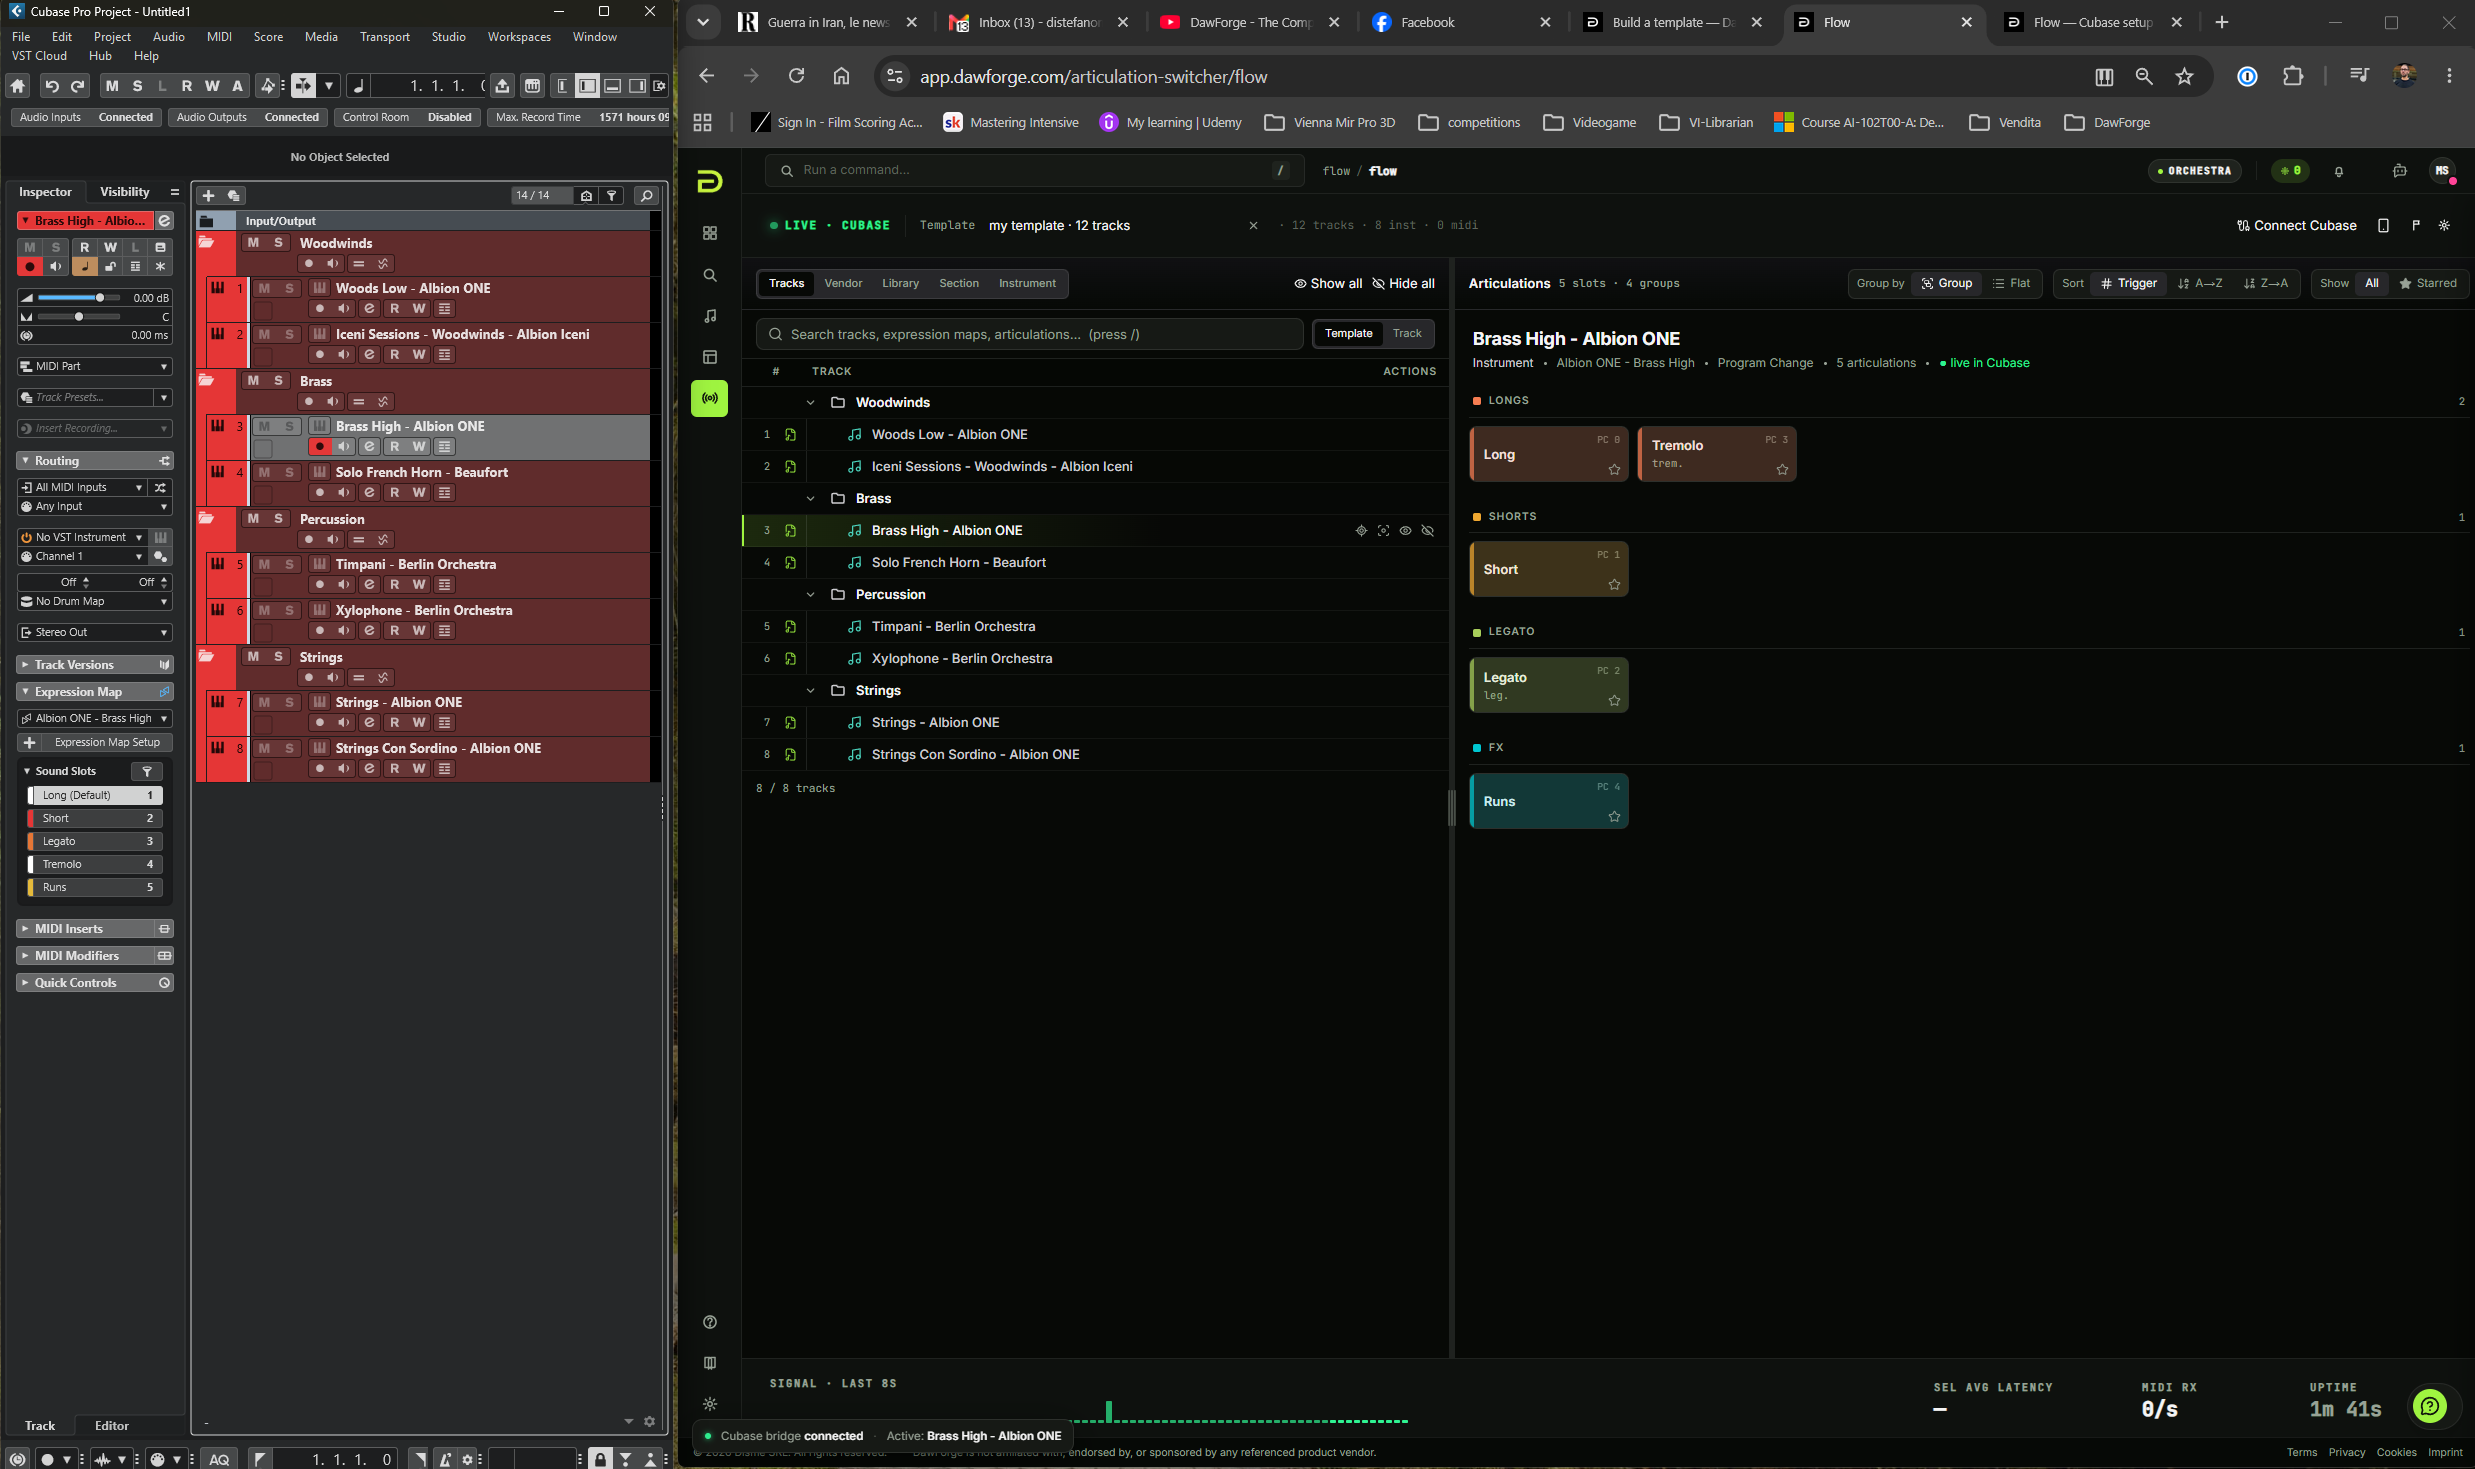This screenshot has width=2475, height=1469.
Task: Open the MIDI menu in Cubase
Action: 219,37
